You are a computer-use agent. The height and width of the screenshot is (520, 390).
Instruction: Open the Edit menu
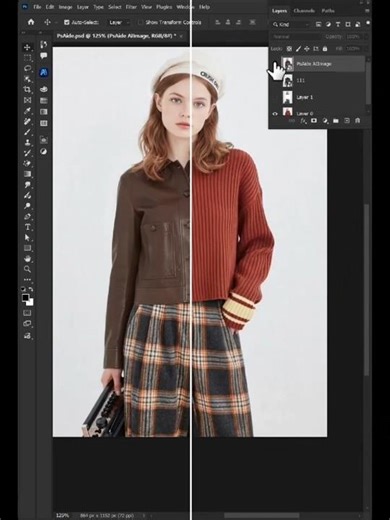50,7
